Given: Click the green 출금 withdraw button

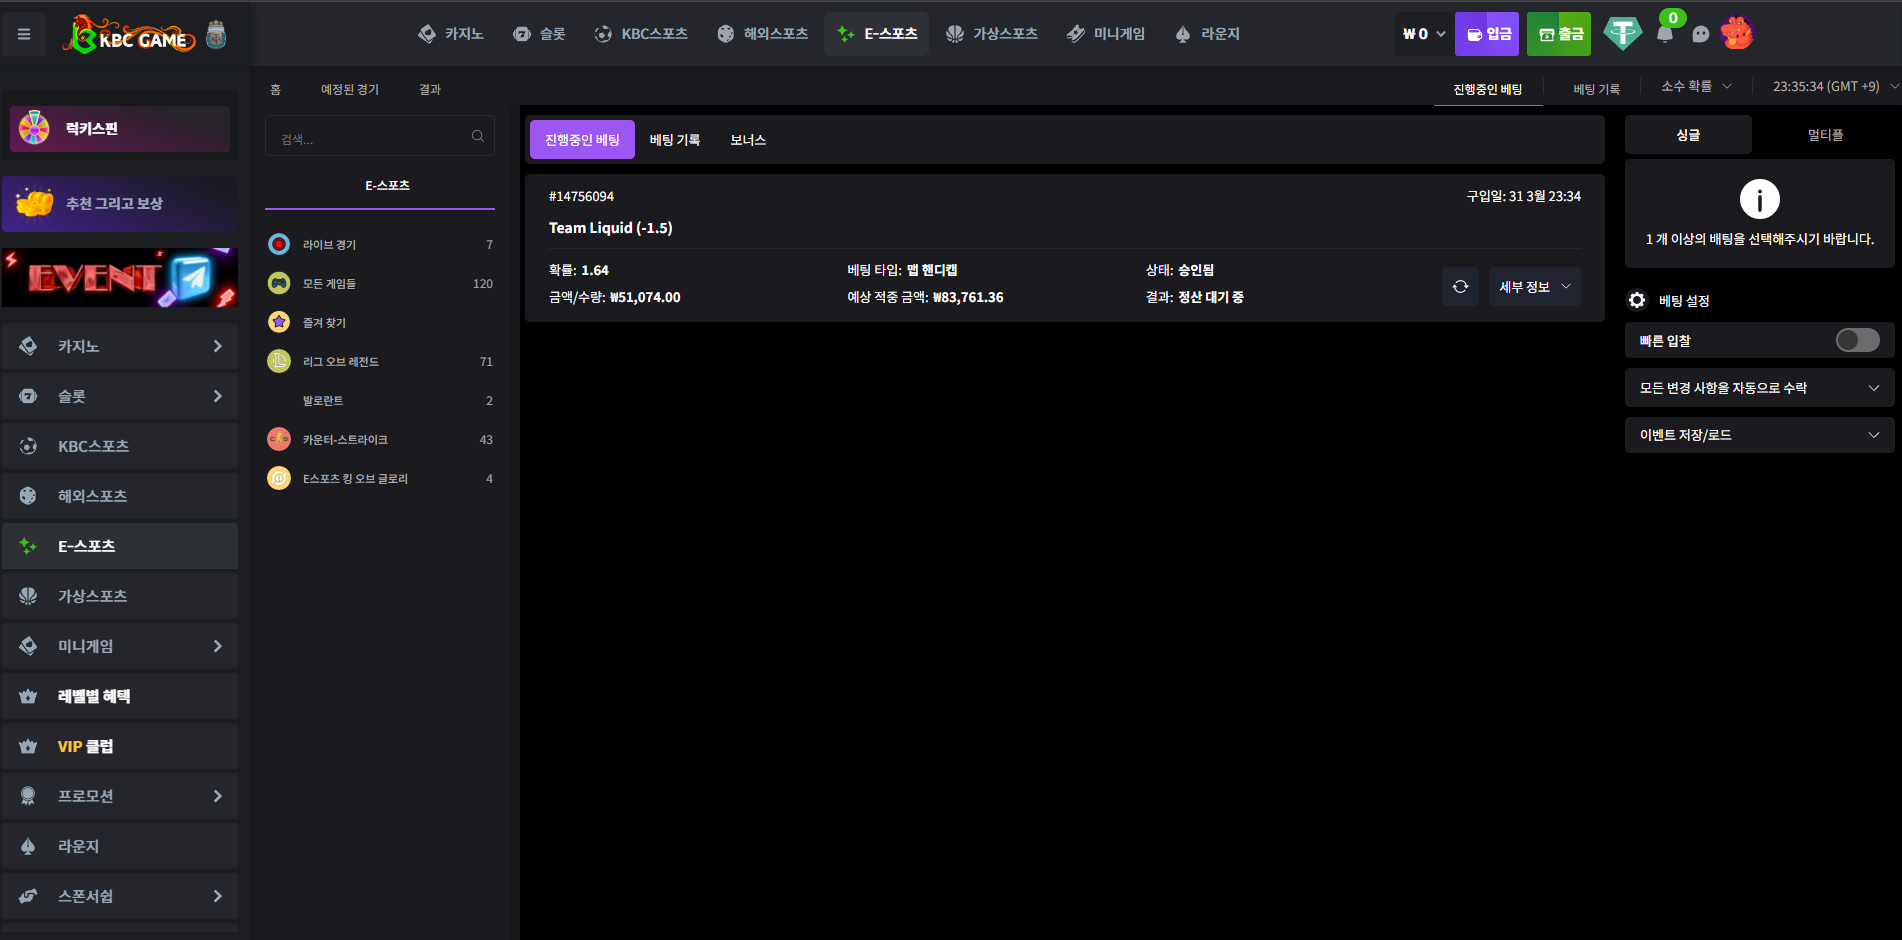Looking at the screenshot, I should click(x=1559, y=34).
